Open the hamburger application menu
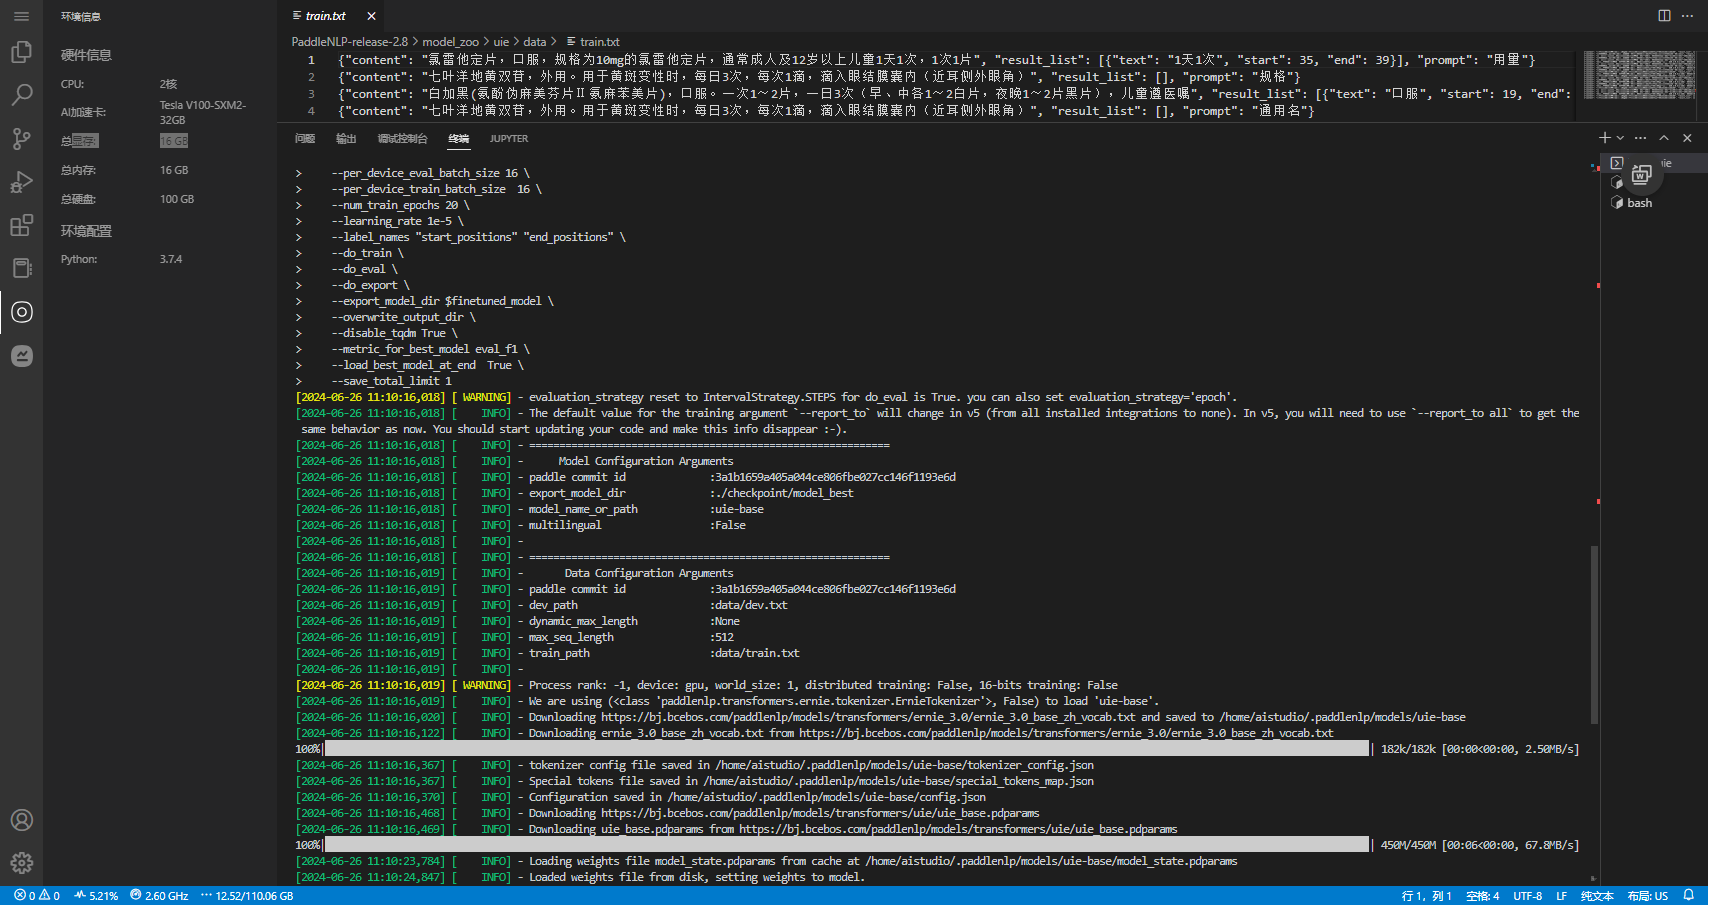 coord(21,16)
